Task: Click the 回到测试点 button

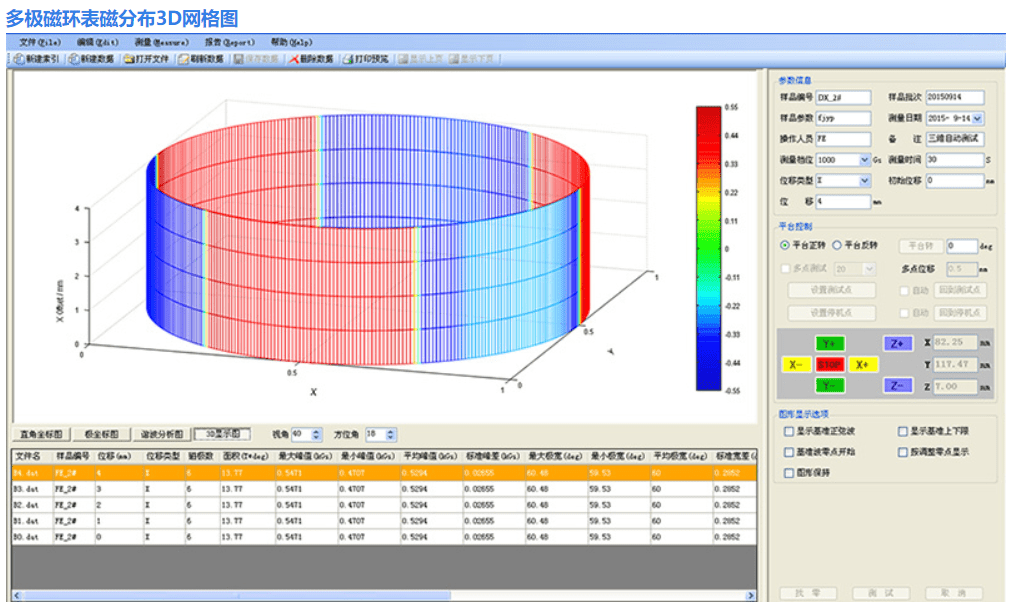Action: 960,290
